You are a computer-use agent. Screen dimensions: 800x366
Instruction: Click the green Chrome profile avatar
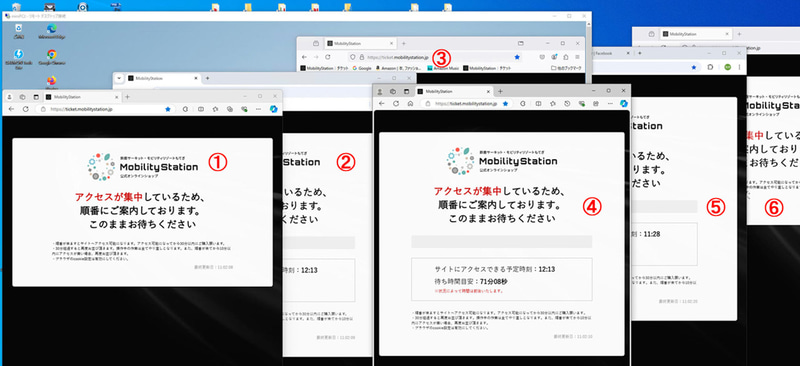coord(728,67)
